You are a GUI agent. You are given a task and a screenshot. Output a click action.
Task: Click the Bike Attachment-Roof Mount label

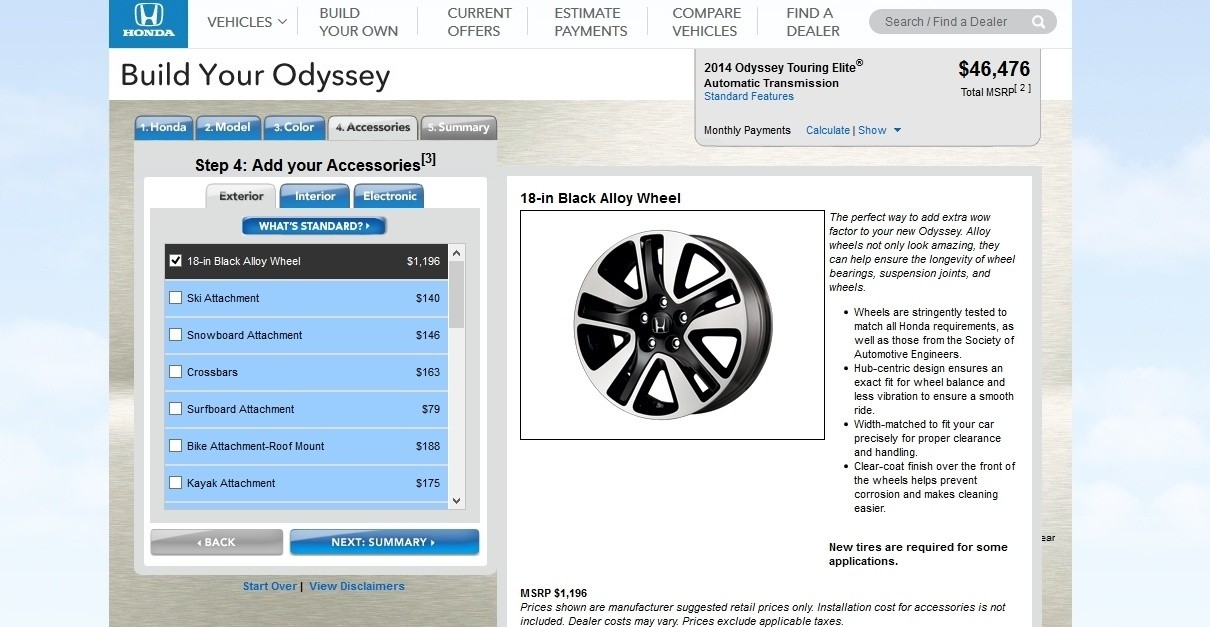point(256,446)
